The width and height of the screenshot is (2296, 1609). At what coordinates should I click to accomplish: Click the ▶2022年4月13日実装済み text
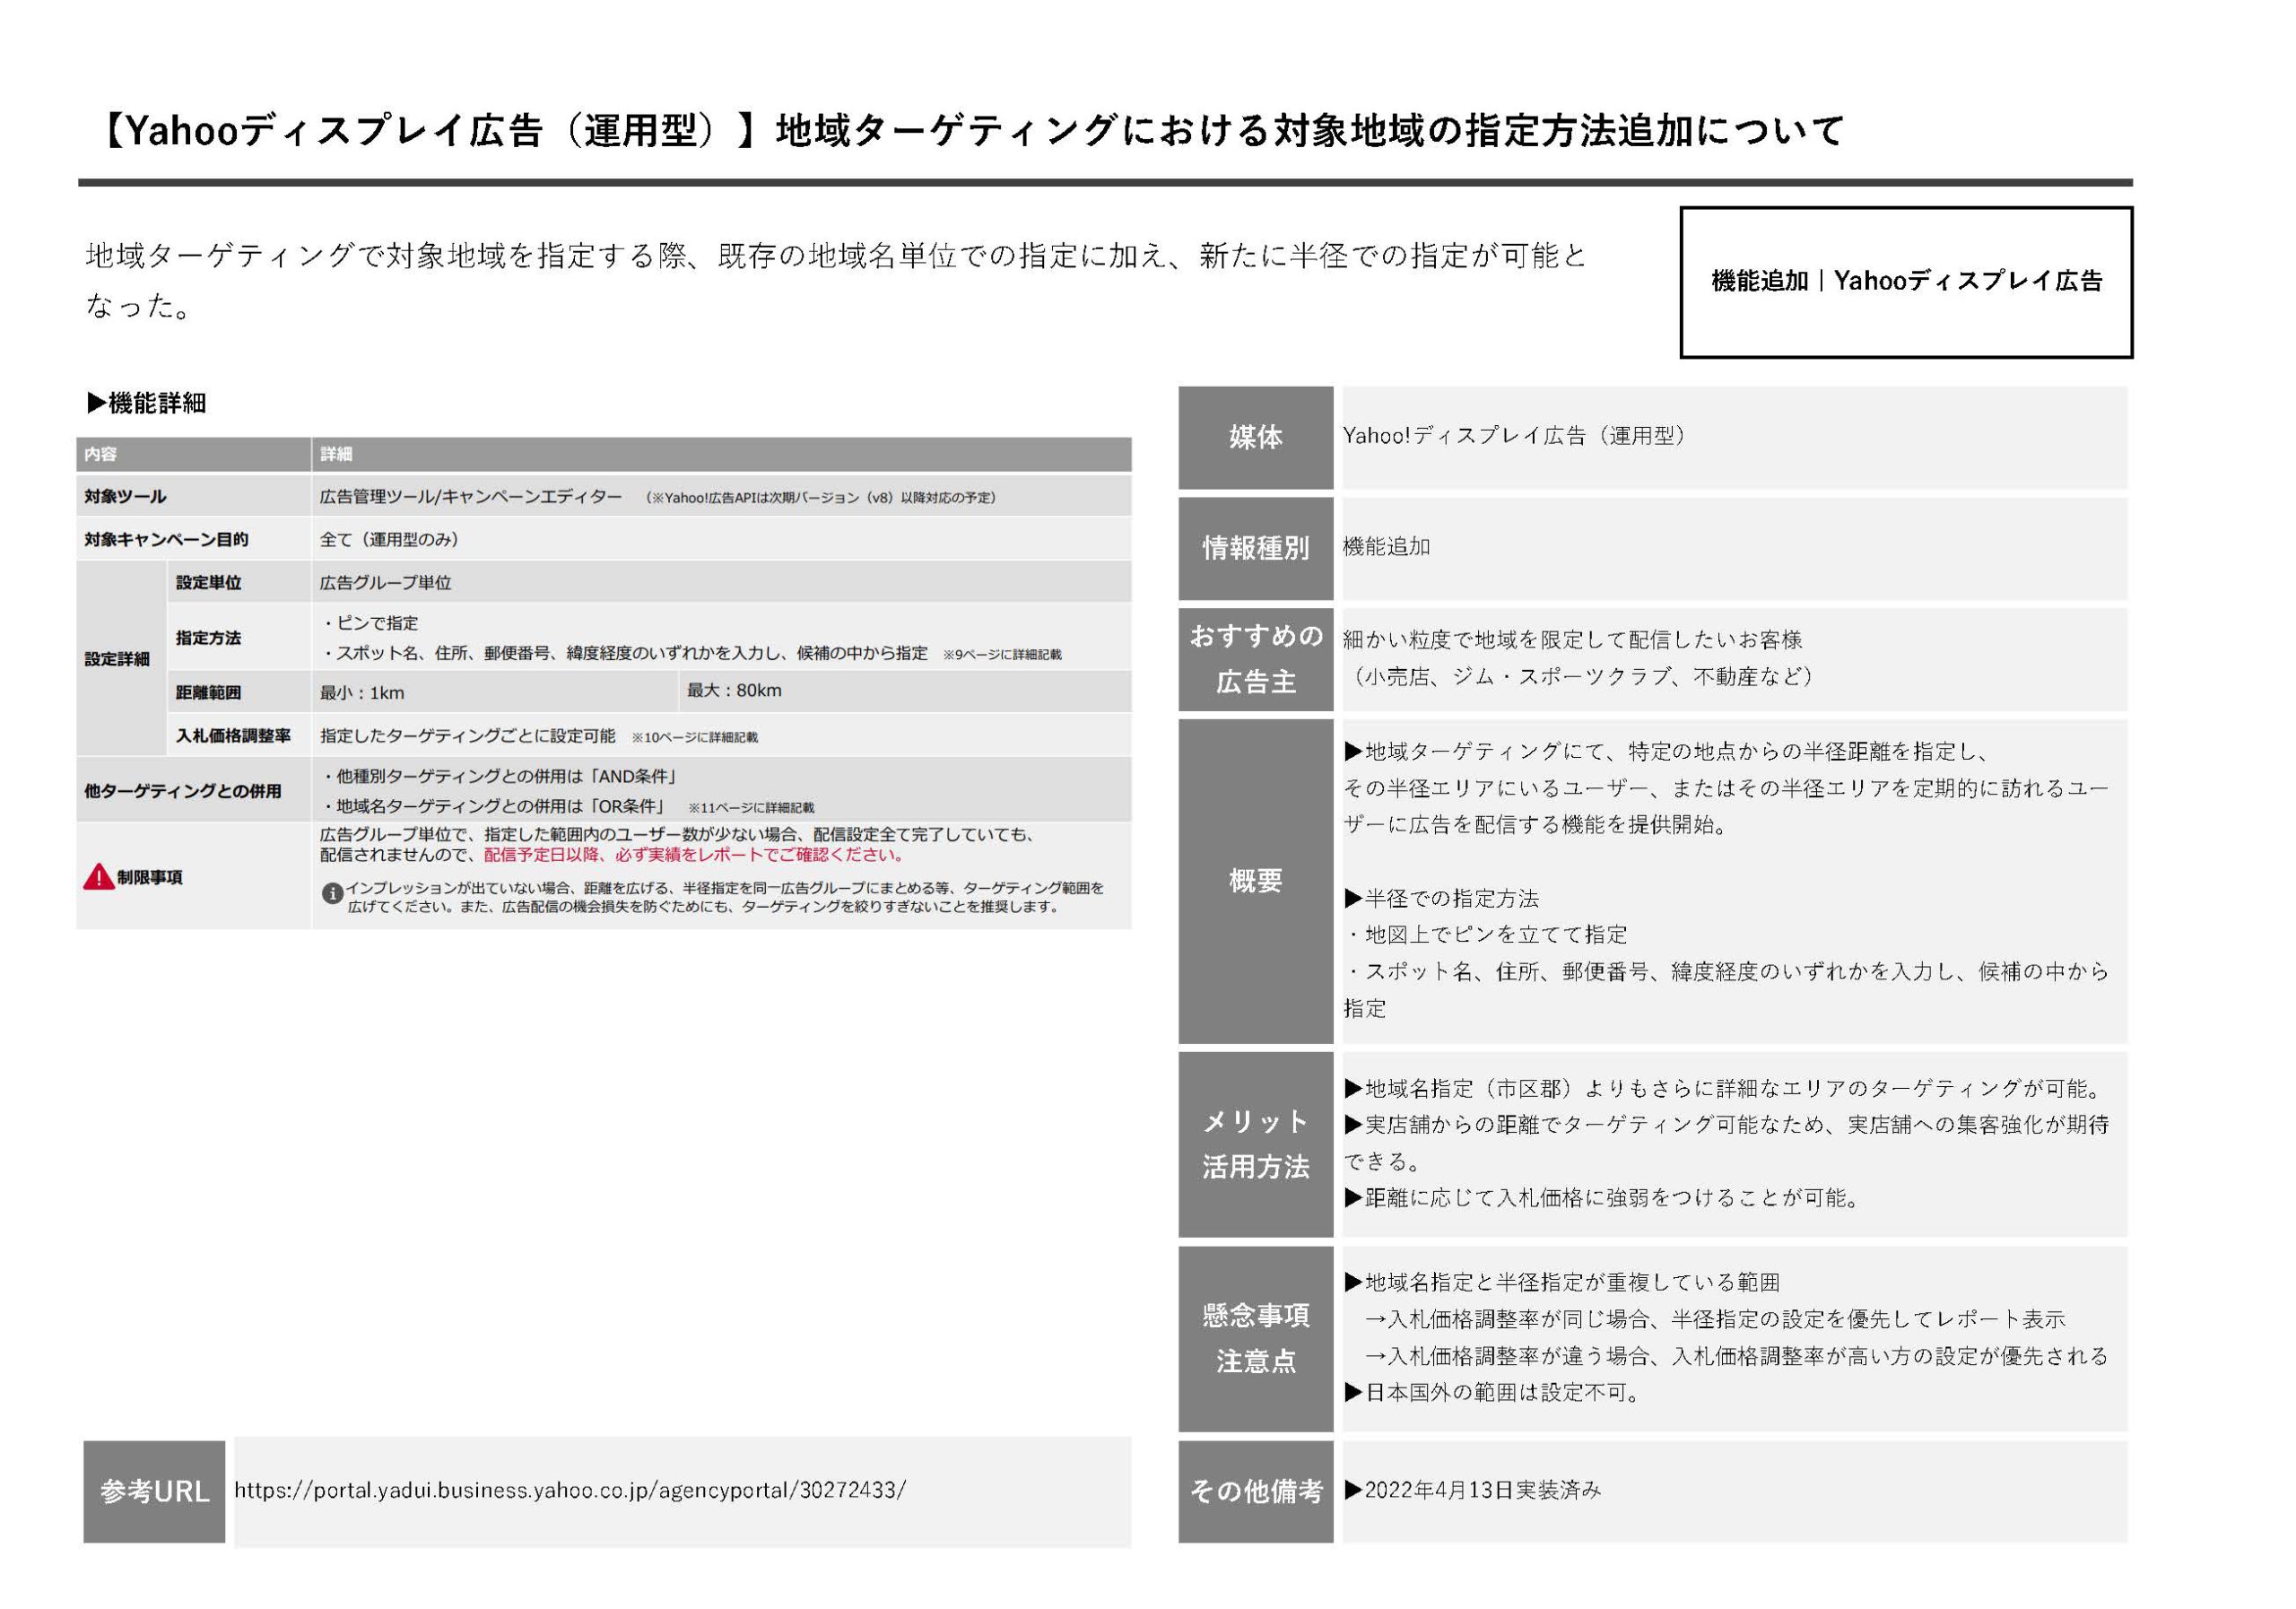pos(1472,1490)
